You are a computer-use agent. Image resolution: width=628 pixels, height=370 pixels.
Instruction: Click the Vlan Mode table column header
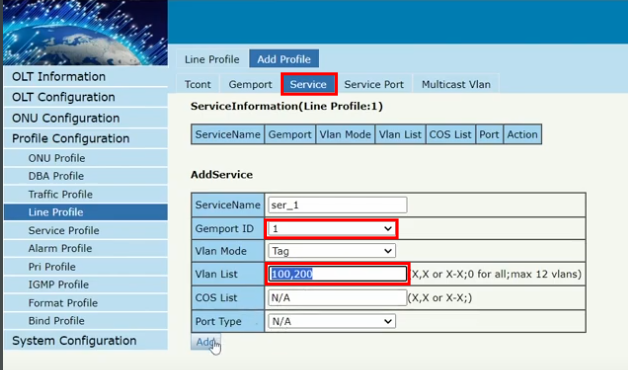[x=345, y=134]
